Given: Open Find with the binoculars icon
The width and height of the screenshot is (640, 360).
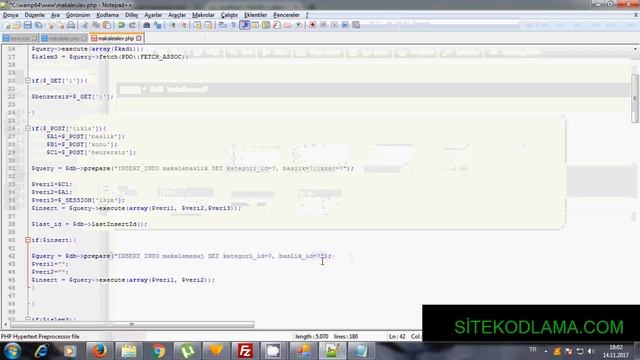Looking at the screenshot, I should [x=147, y=25].
